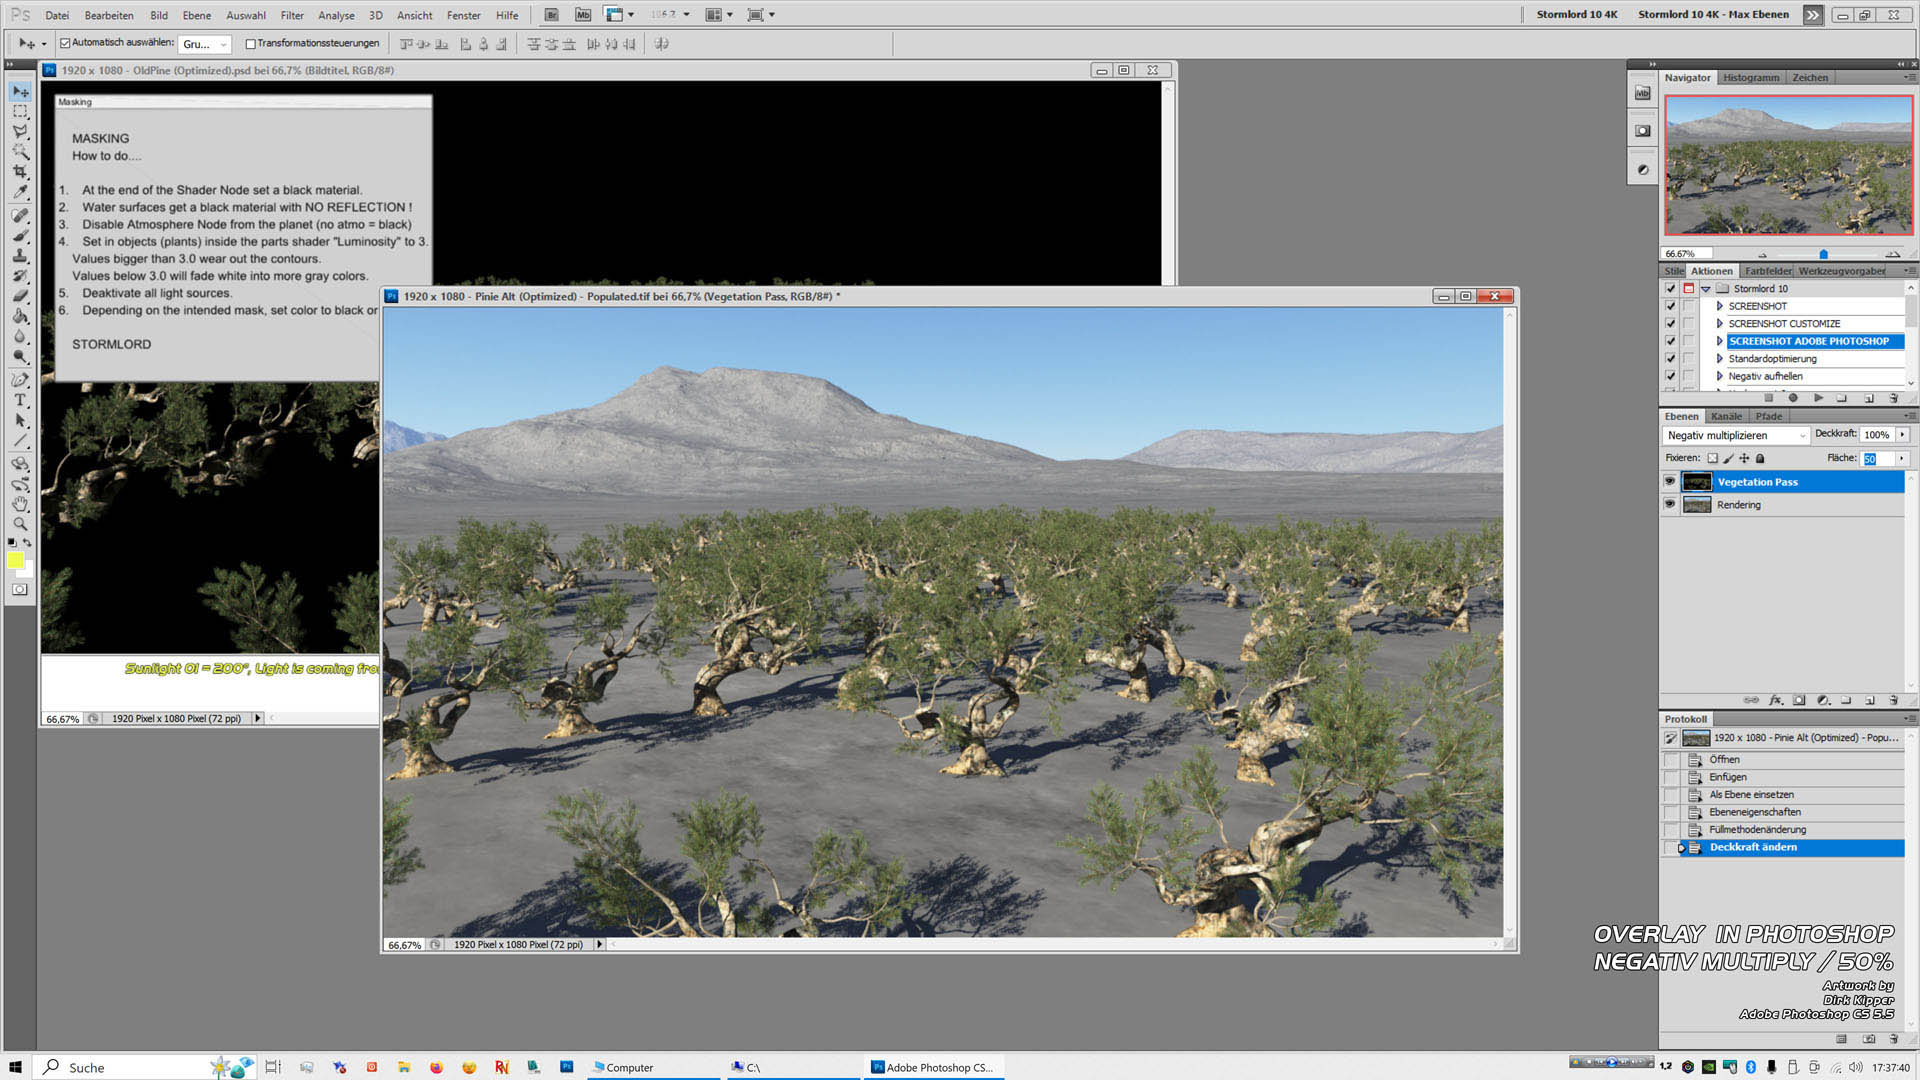Image resolution: width=1920 pixels, height=1080 pixels.
Task: Hide the Rendering layer
Action: [1669, 504]
